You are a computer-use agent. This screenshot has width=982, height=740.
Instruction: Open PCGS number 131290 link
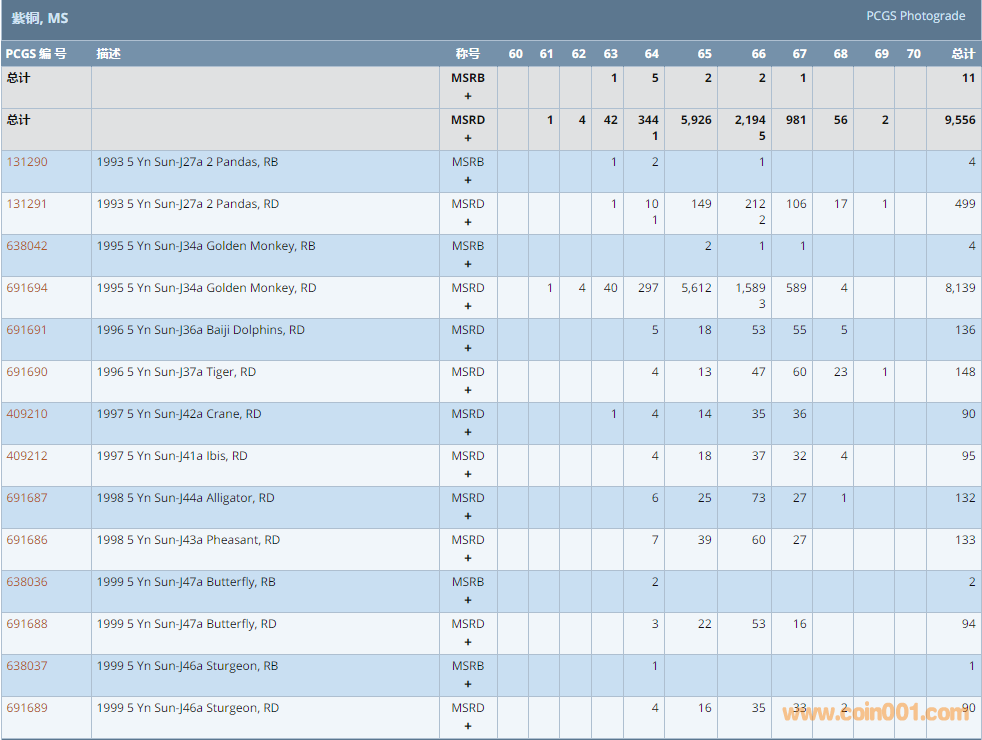(x=27, y=162)
